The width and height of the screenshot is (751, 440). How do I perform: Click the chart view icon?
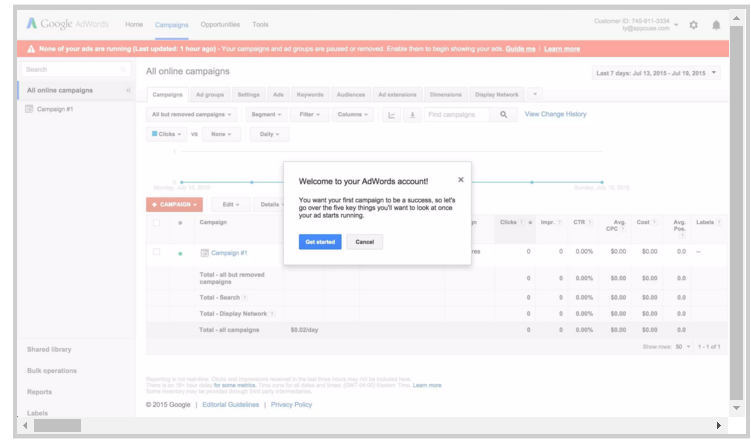pos(391,115)
